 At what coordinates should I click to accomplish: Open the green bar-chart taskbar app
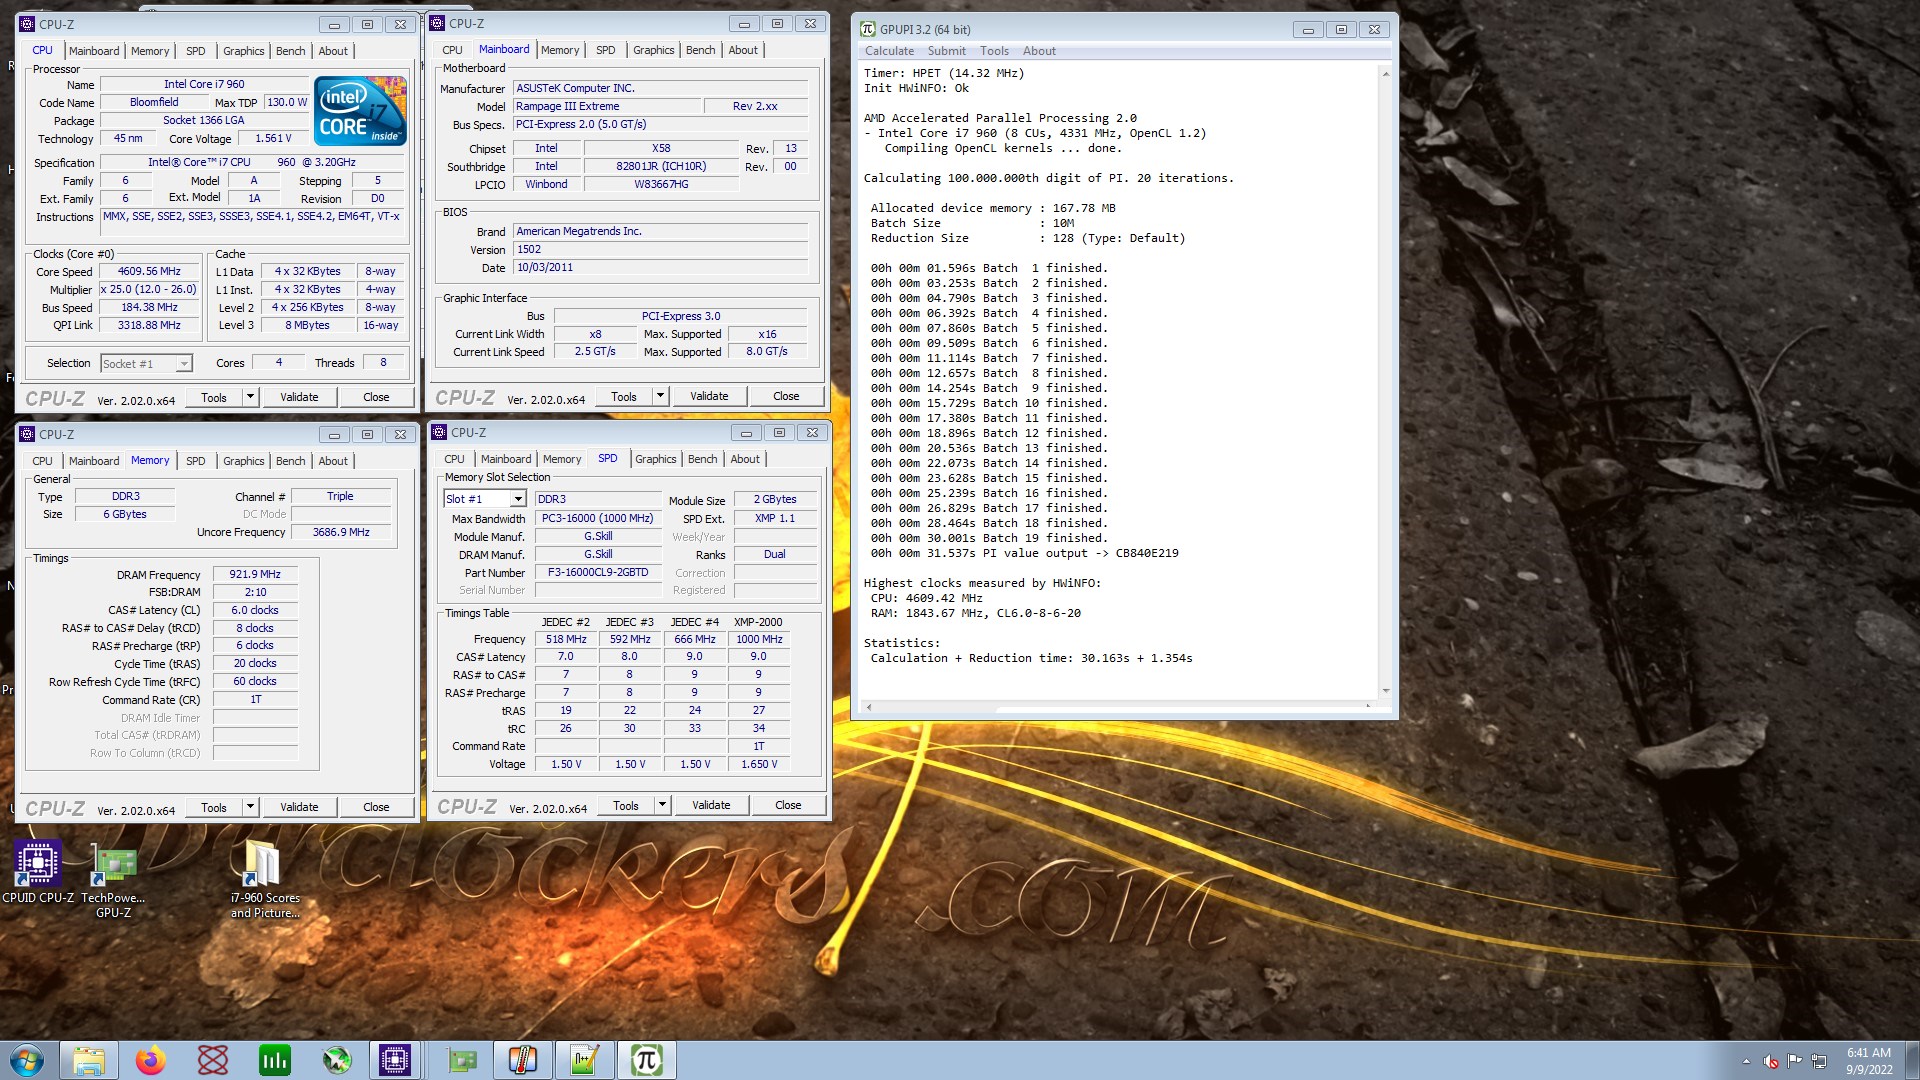click(x=275, y=1060)
